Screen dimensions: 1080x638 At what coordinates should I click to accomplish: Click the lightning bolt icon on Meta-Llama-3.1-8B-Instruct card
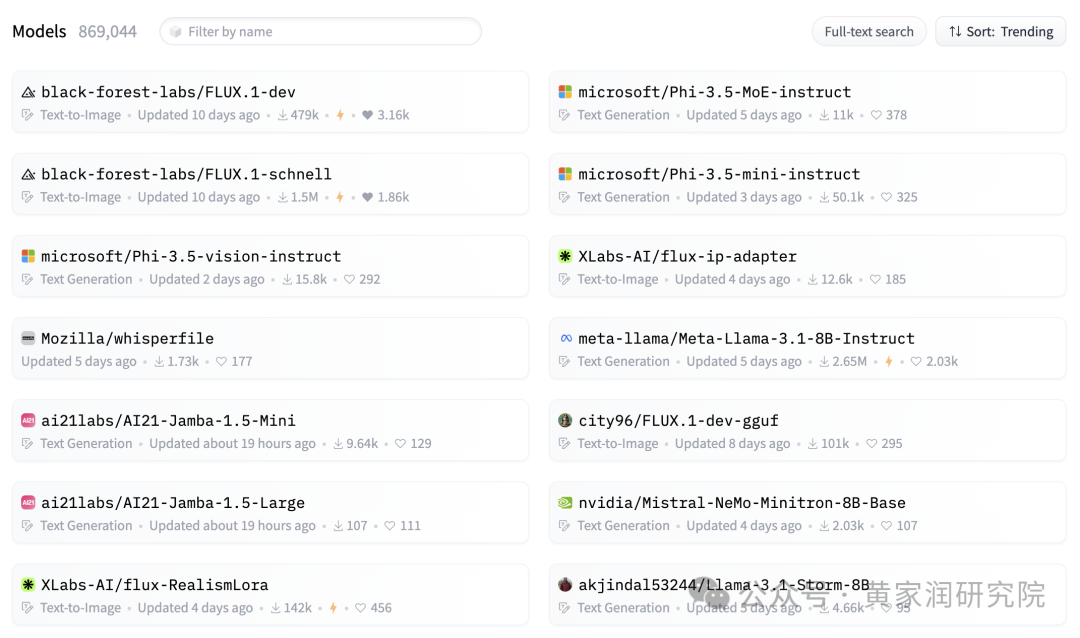click(x=889, y=361)
